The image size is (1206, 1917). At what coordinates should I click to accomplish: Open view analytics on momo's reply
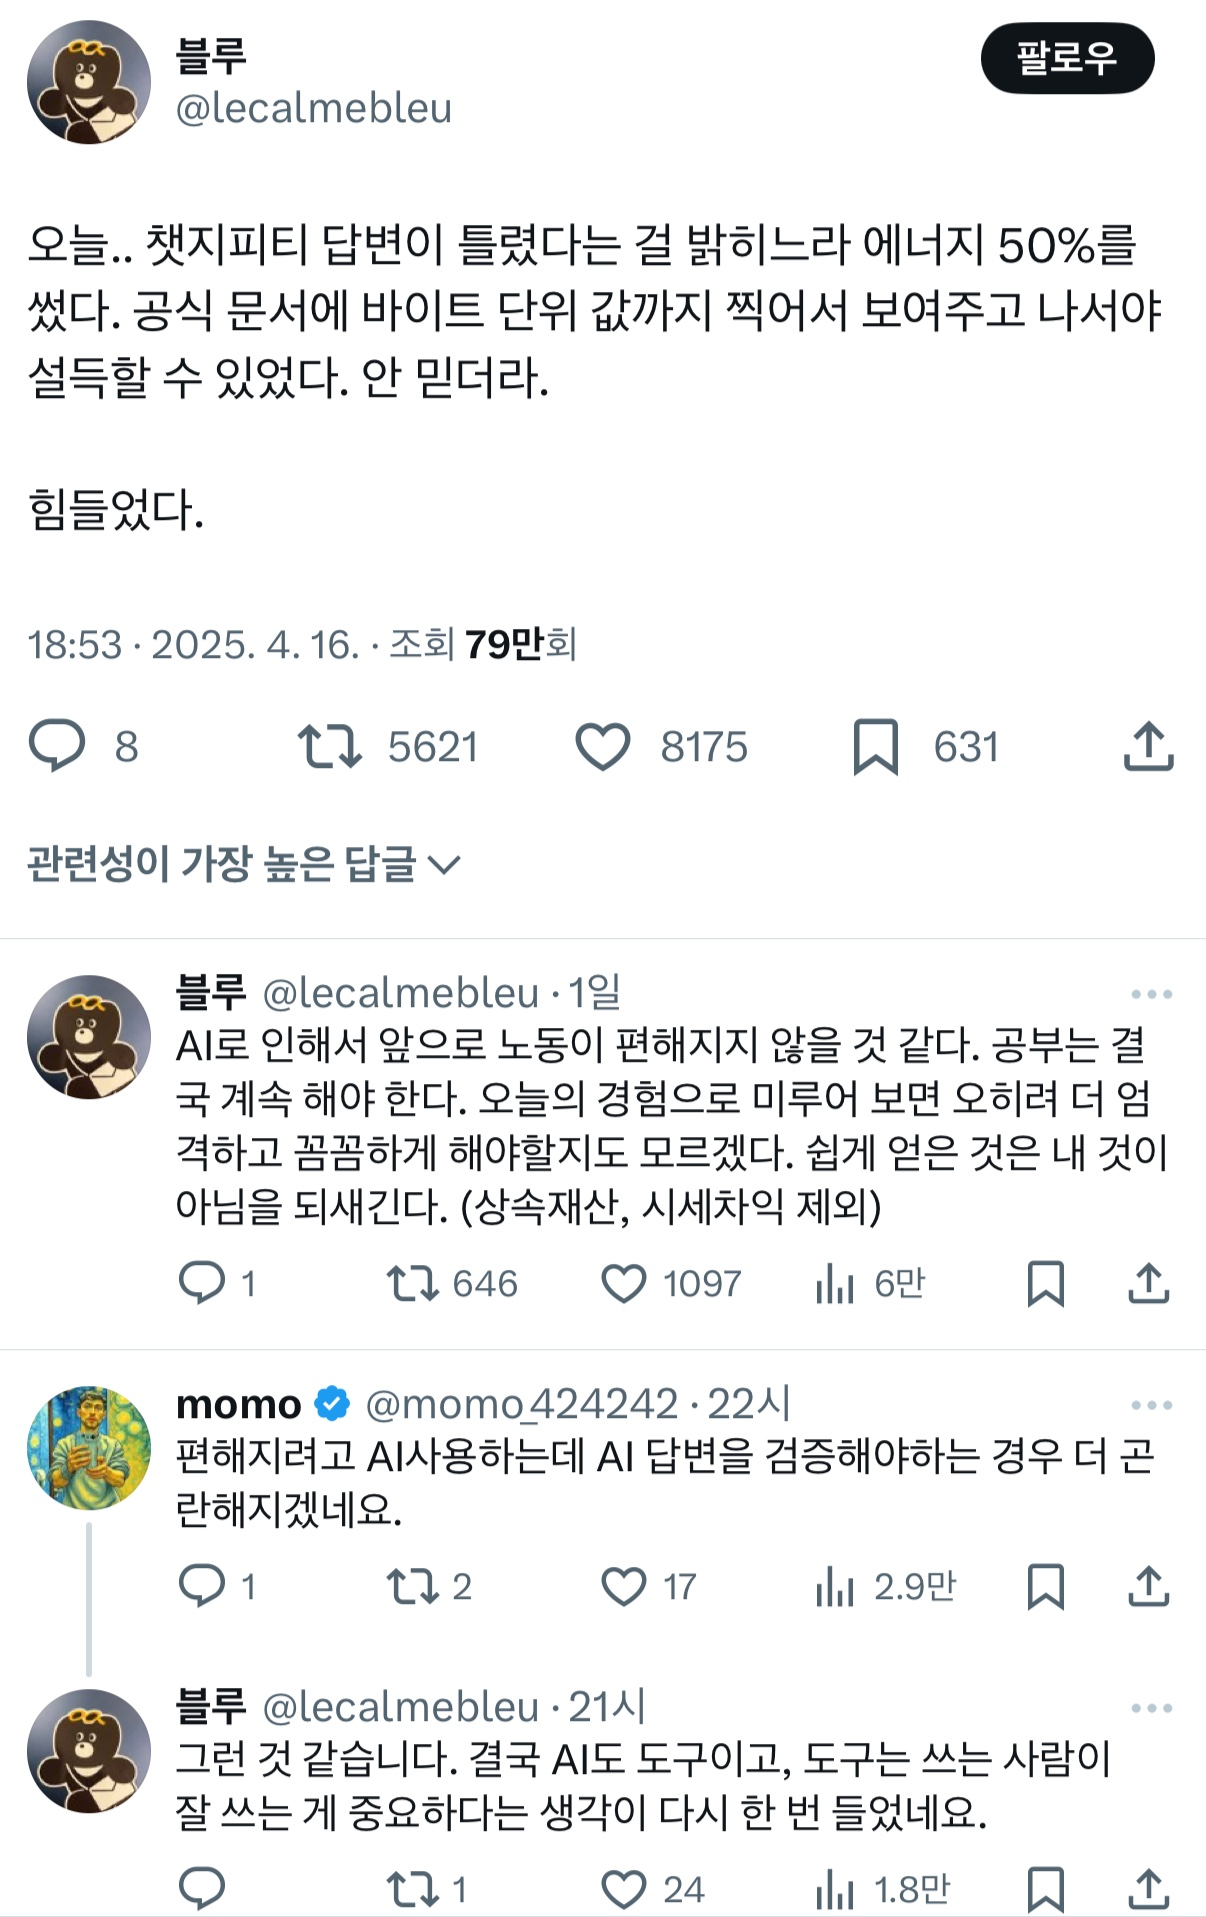pyautogui.click(x=836, y=1585)
